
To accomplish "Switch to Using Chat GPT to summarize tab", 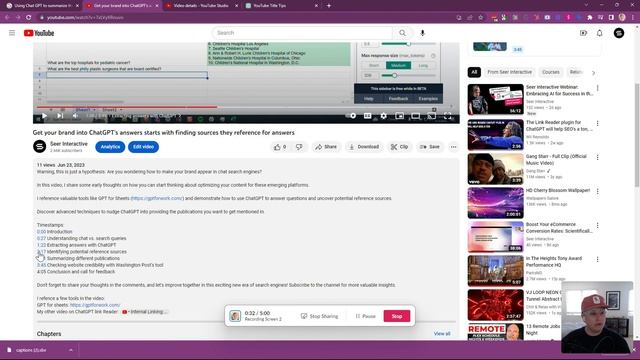I will tap(42, 6).
